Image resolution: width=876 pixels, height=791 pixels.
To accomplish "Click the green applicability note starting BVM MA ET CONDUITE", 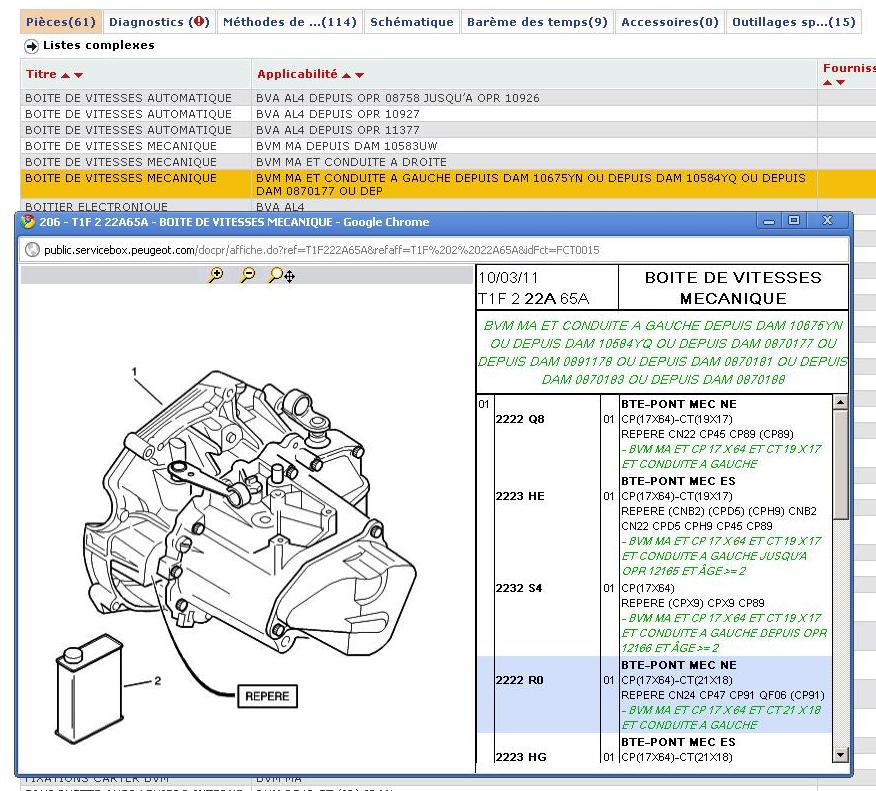I will (x=663, y=352).
